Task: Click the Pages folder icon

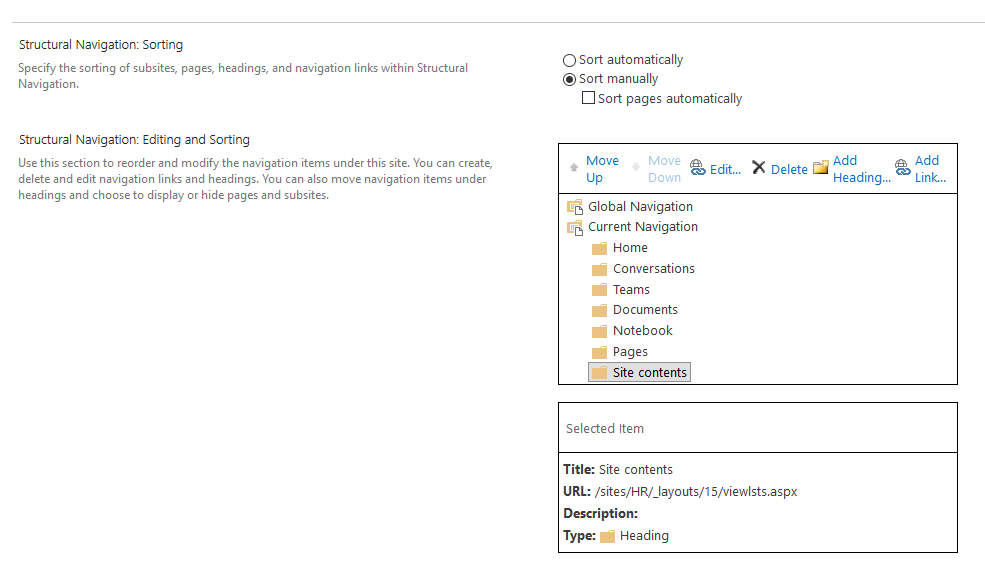Action: click(x=599, y=352)
